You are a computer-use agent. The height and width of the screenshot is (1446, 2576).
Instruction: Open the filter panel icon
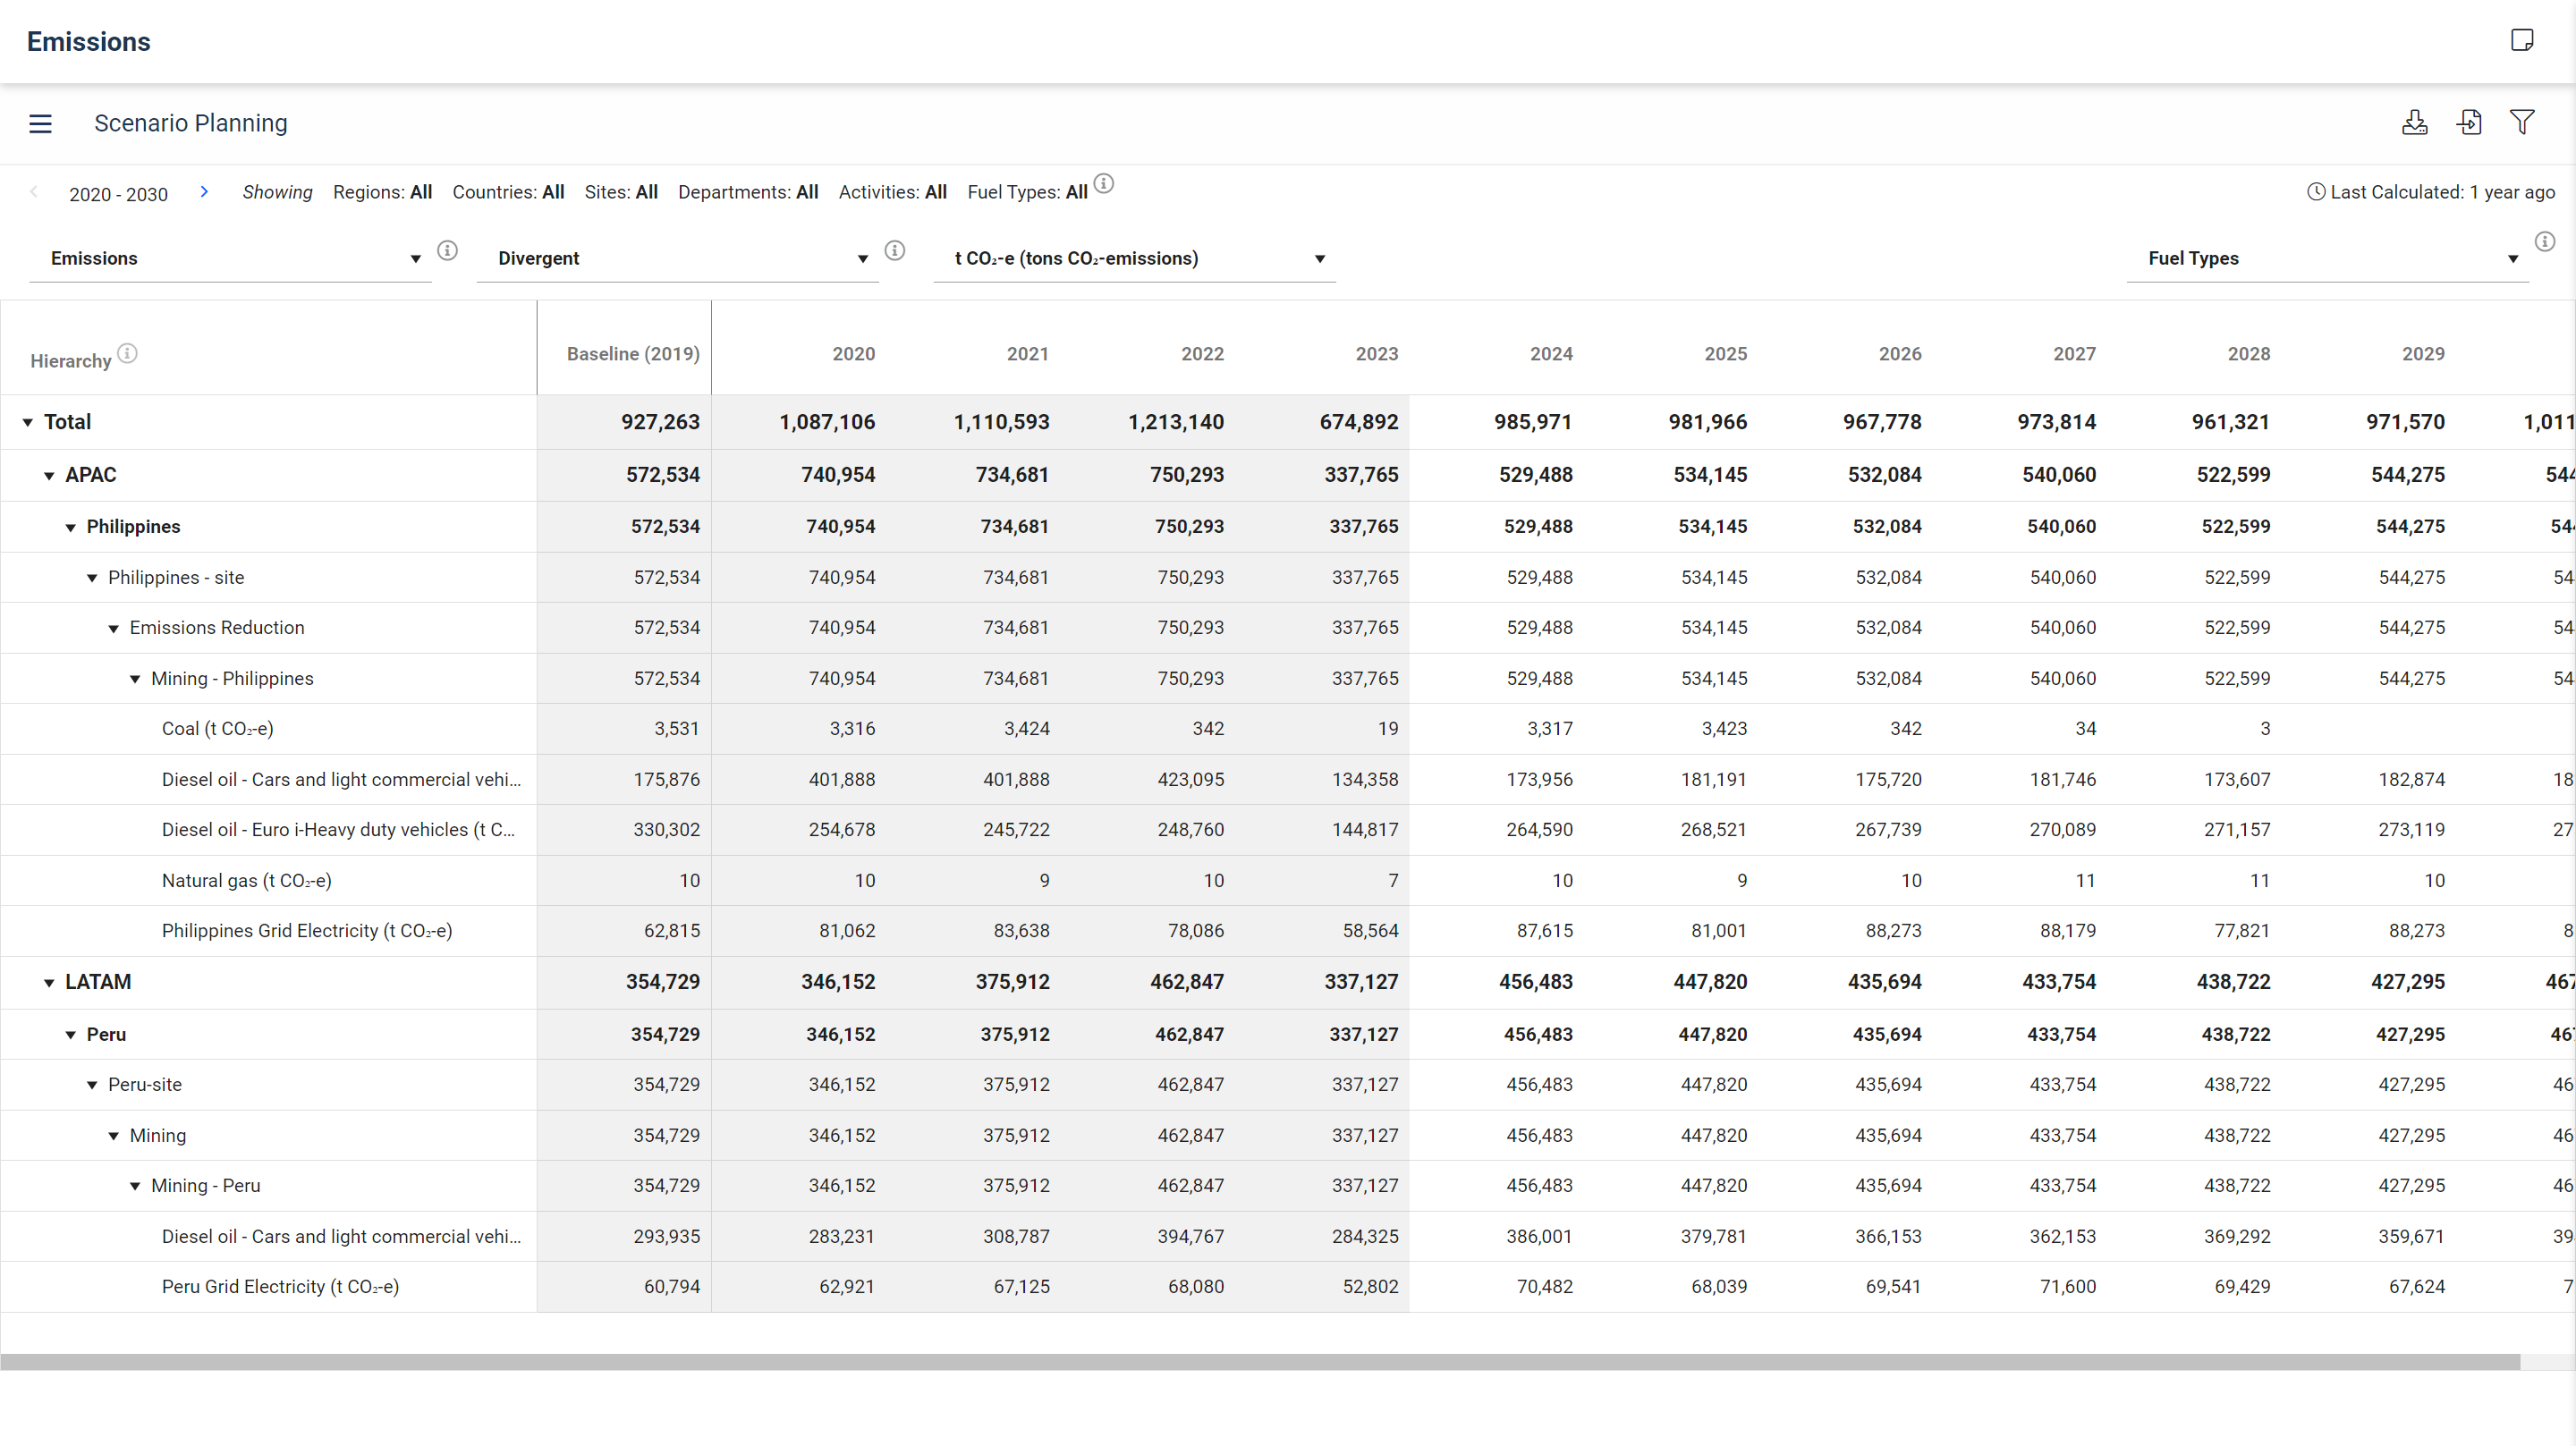click(x=2522, y=122)
